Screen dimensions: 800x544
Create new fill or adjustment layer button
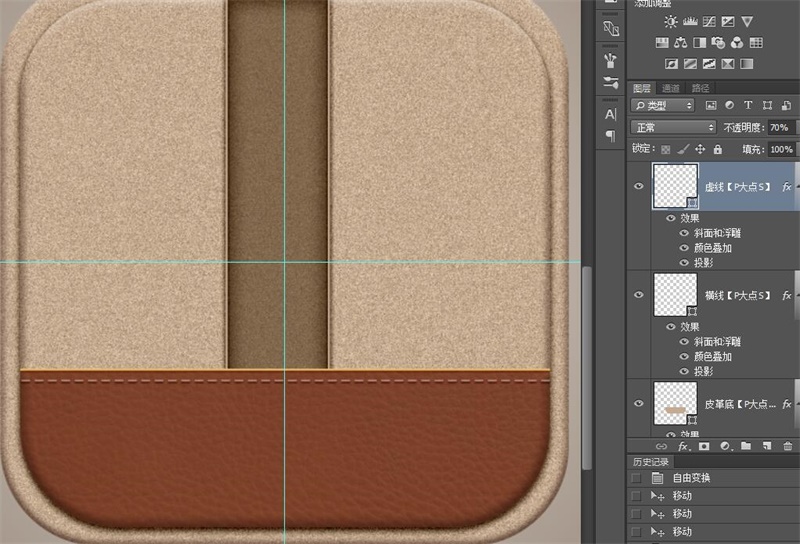click(x=726, y=446)
